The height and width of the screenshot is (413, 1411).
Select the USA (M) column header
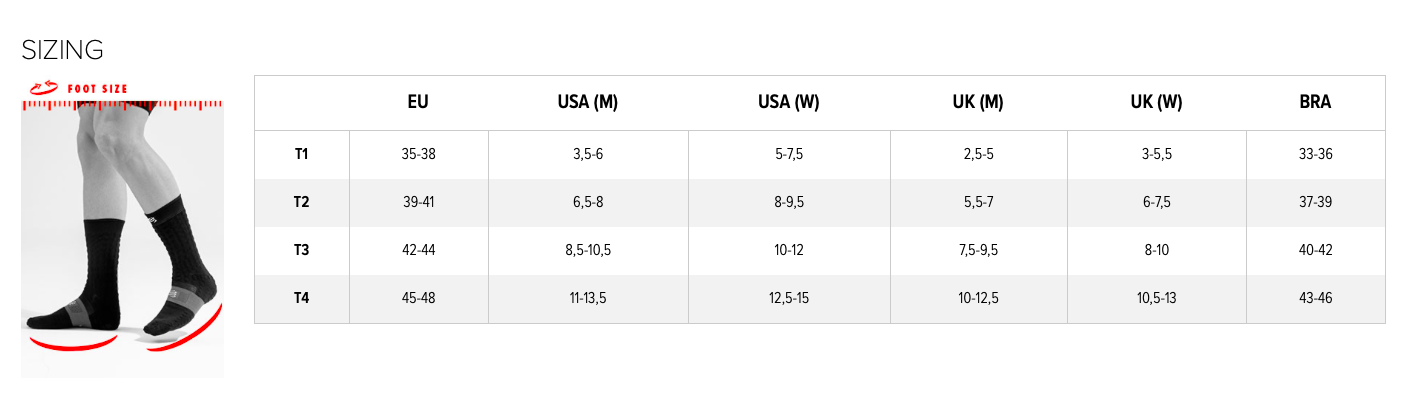[x=587, y=102]
